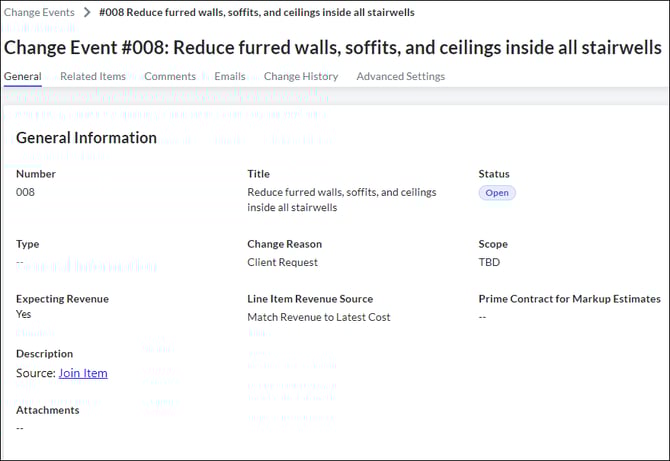
Task: View the Change History tab
Action: point(301,76)
